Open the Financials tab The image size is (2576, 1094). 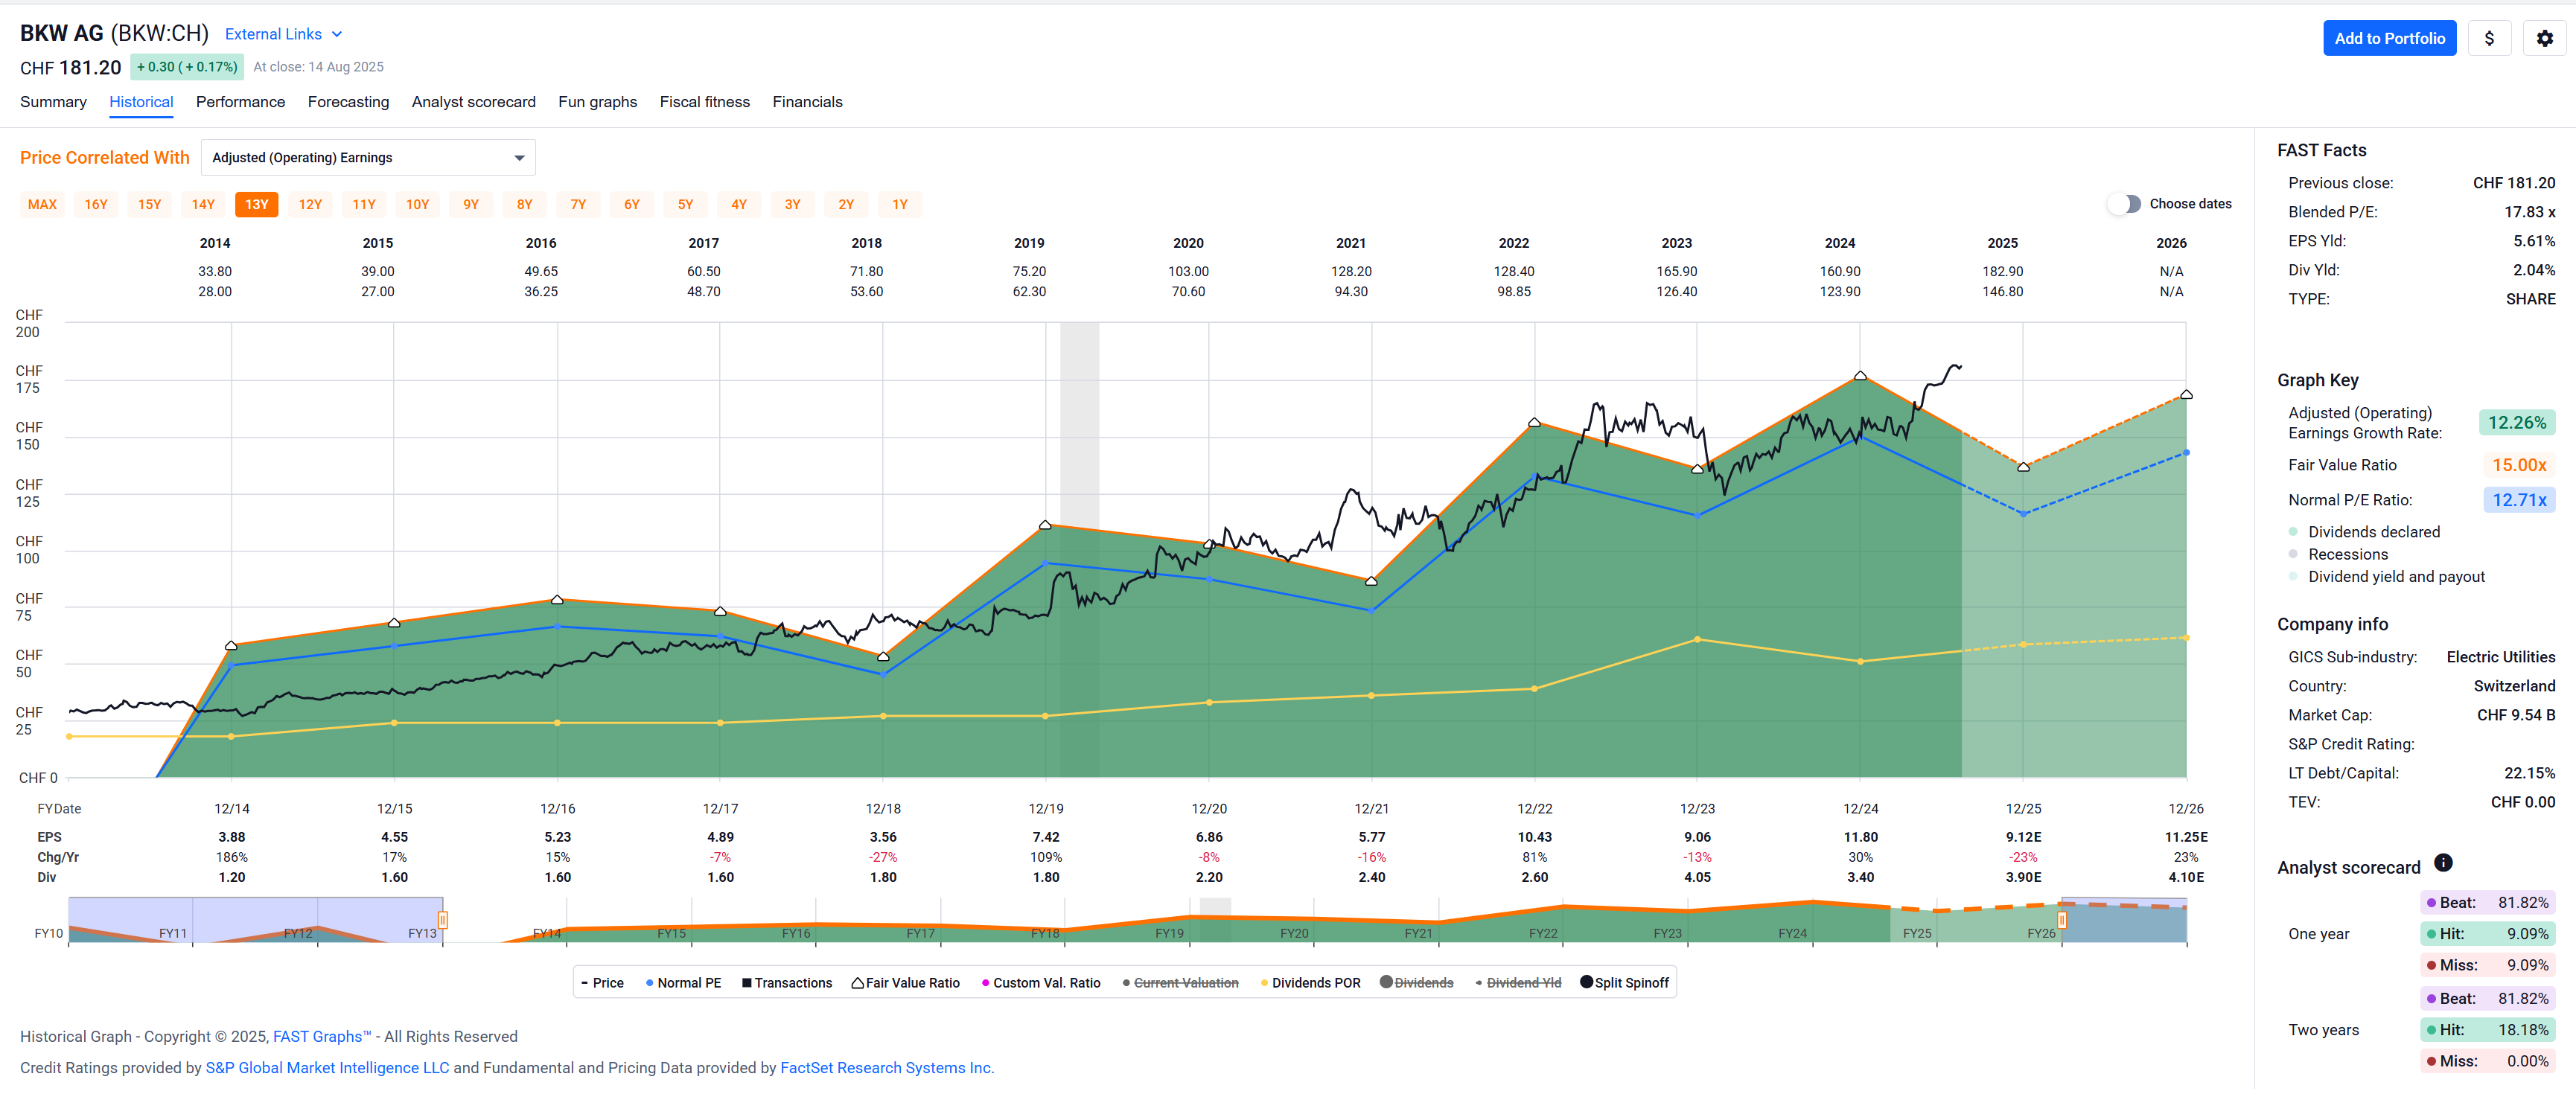807,102
